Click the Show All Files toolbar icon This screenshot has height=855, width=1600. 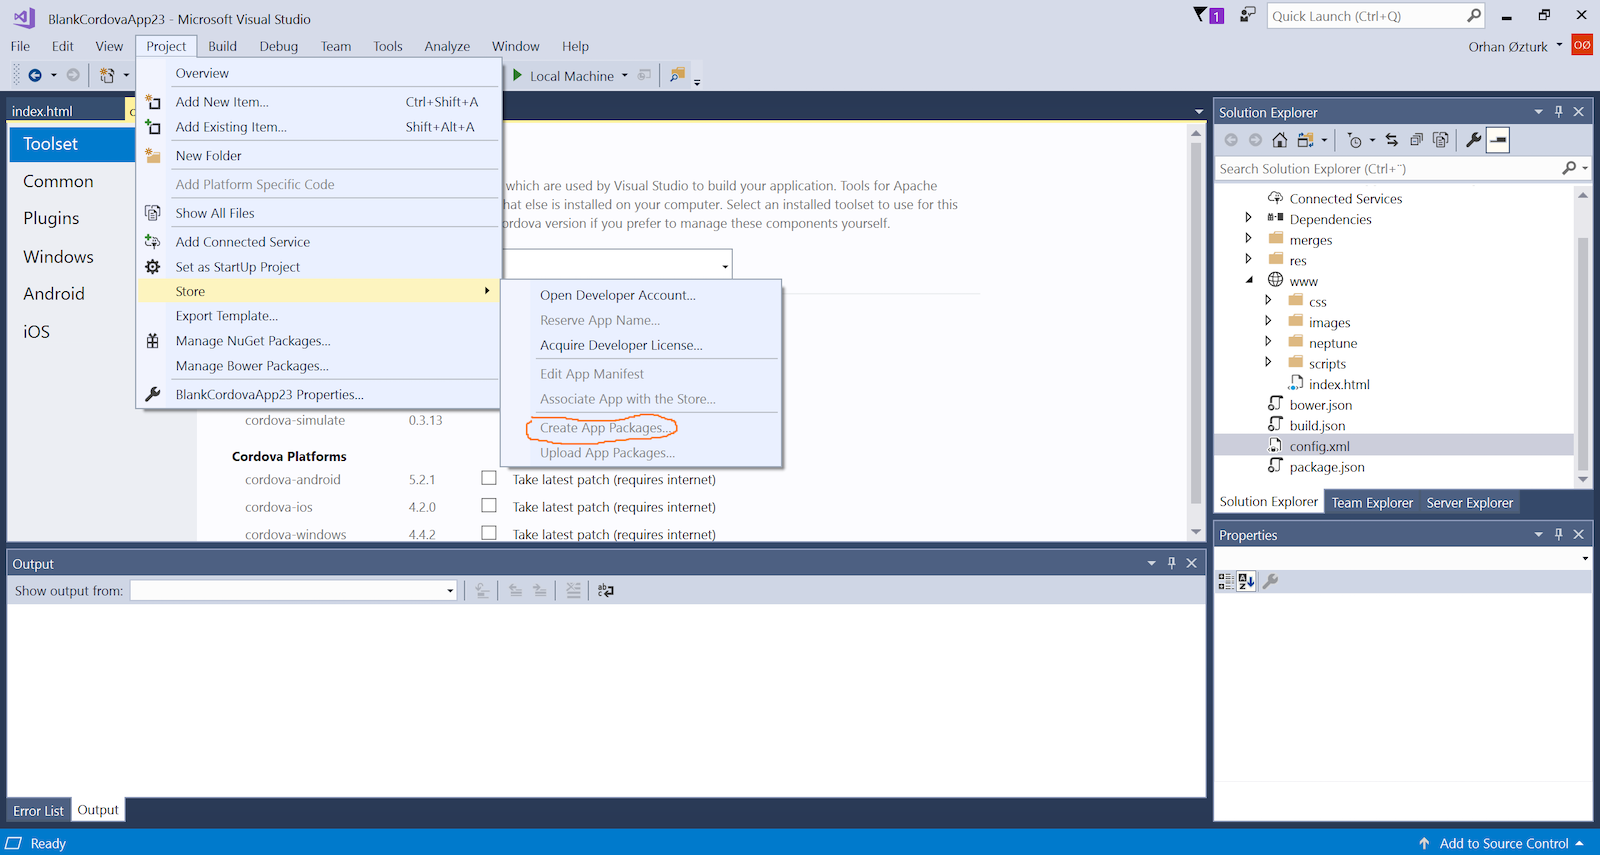tap(1441, 140)
